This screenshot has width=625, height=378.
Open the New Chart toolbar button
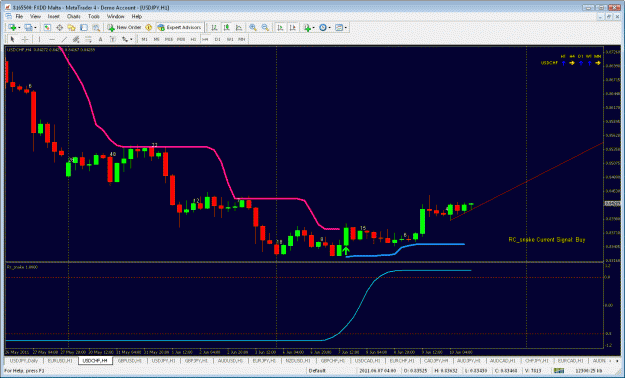pos(12,28)
